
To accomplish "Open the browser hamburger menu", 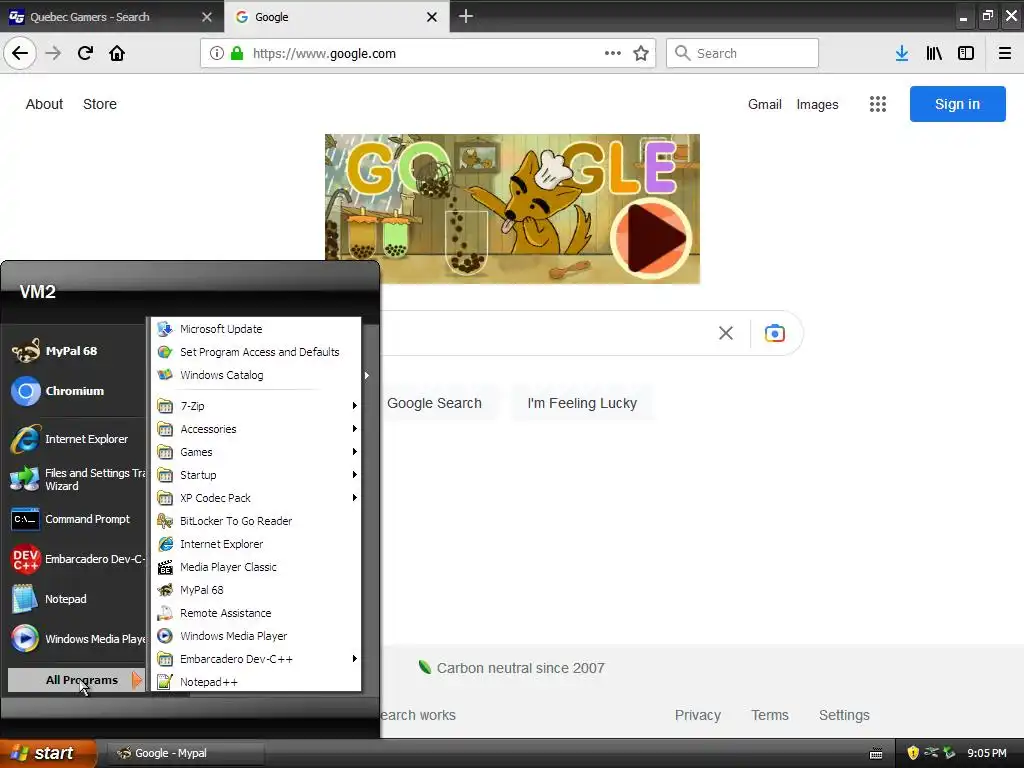I will tap(1005, 53).
